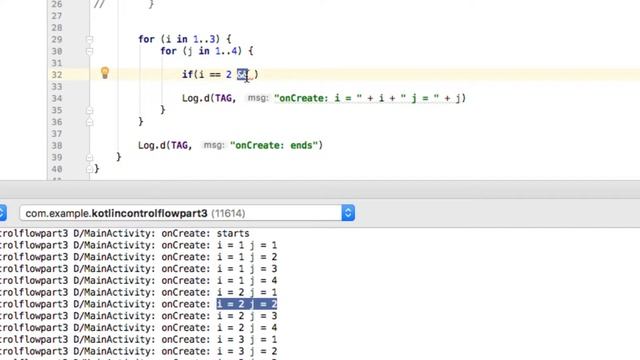
Task: Click line number 34 in the gutter
Action: point(57,98)
